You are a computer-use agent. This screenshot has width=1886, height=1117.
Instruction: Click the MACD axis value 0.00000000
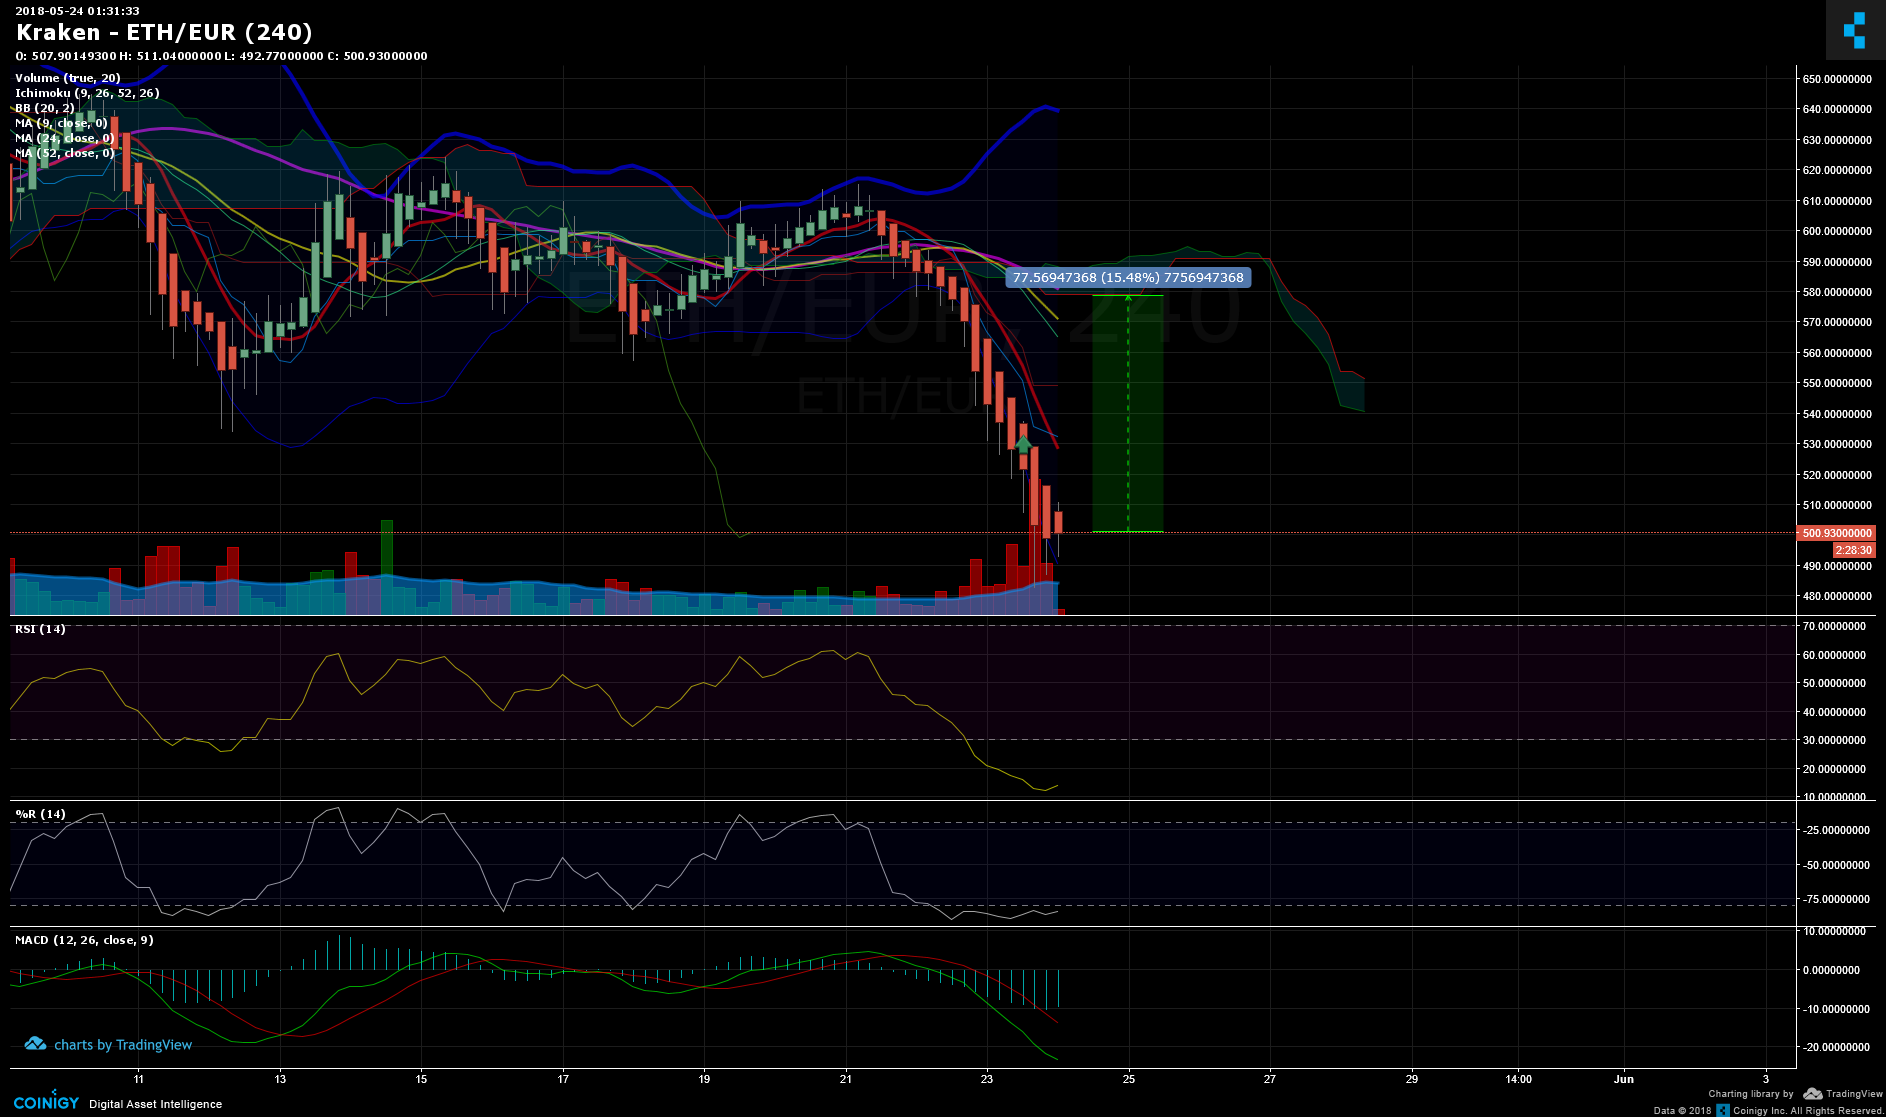tap(1831, 970)
